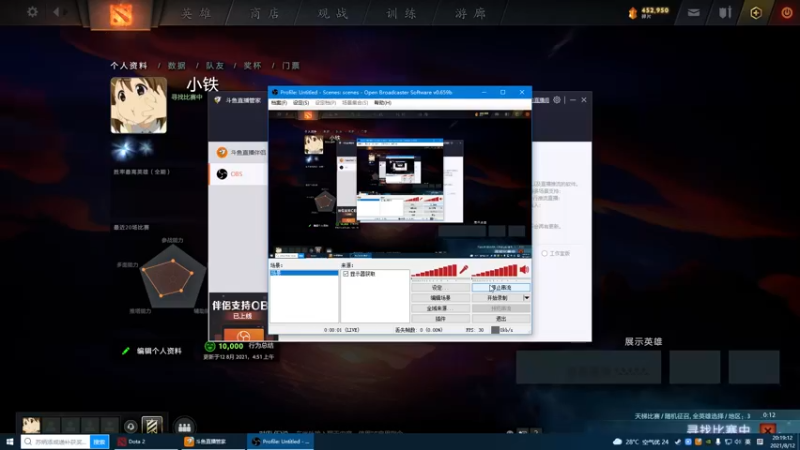
Task: Click the Dota Plus hexagon icon
Action: point(756,13)
